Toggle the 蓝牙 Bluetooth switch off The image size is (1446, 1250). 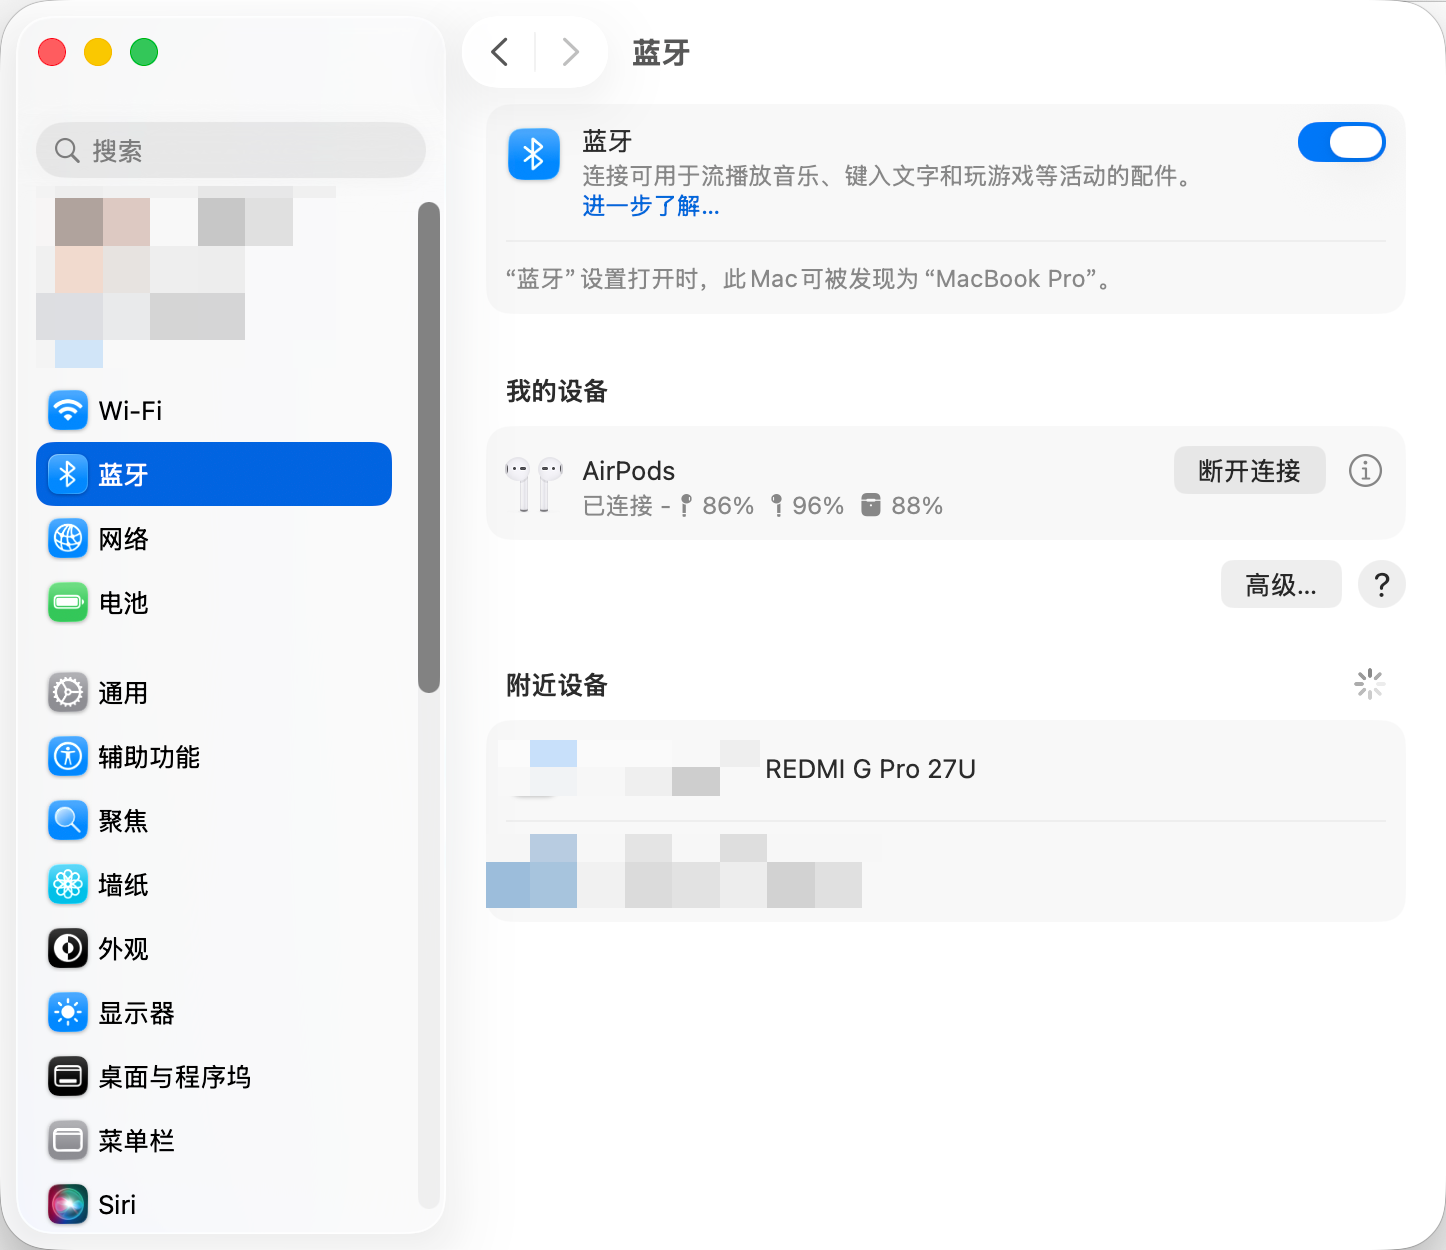[1341, 142]
